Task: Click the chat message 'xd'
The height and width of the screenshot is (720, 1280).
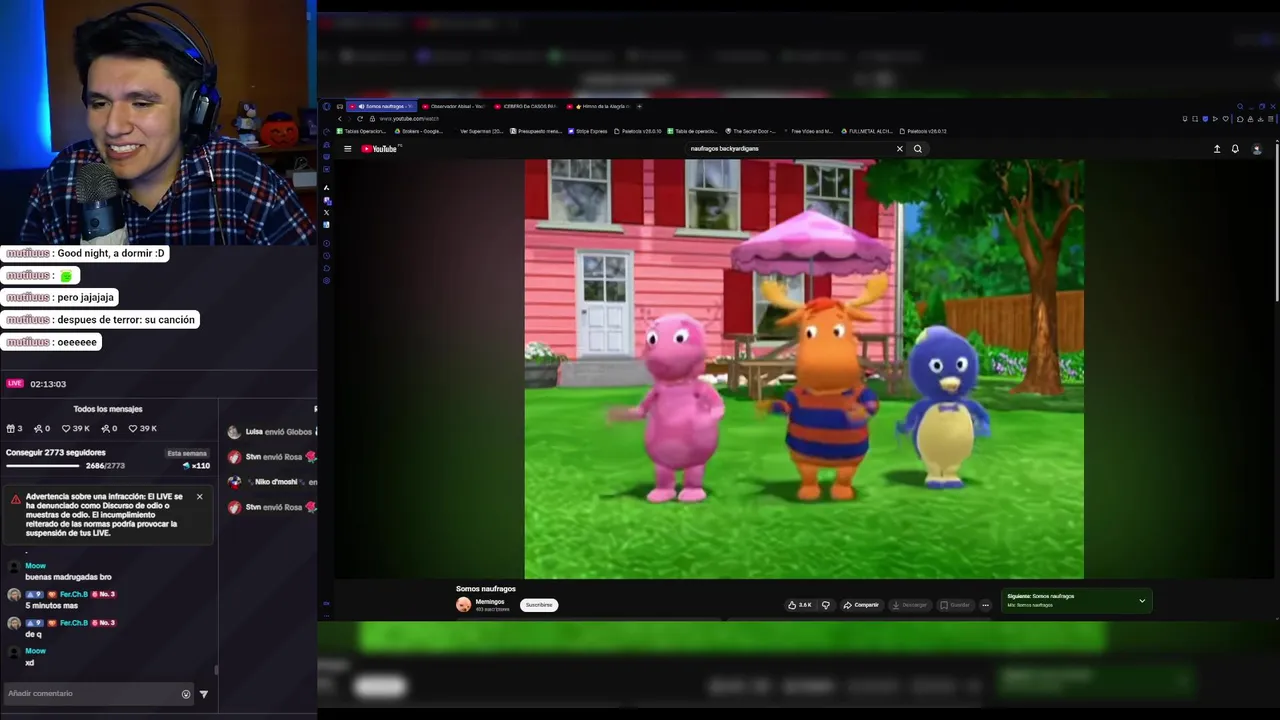Action: point(30,663)
